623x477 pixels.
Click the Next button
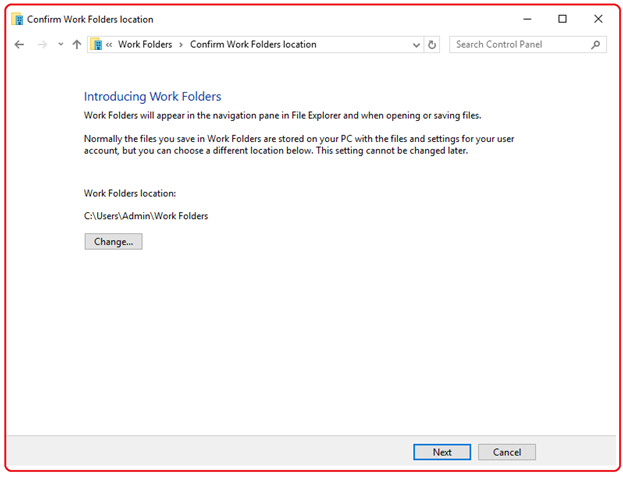pos(442,452)
